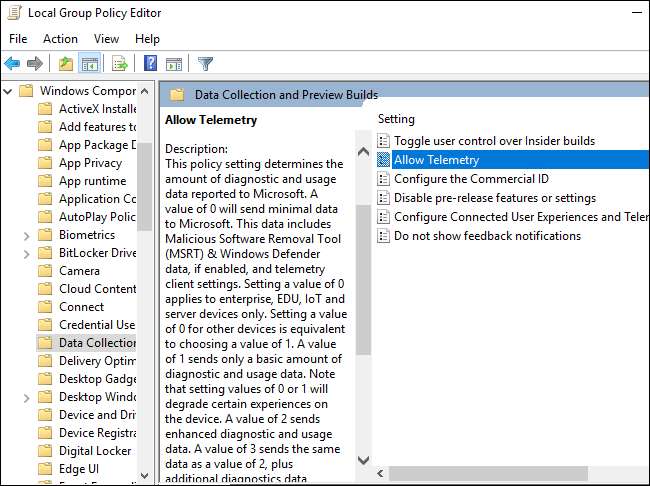650x486 pixels.
Task: Select the Credential Use tree item
Action: click(x=98, y=325)
